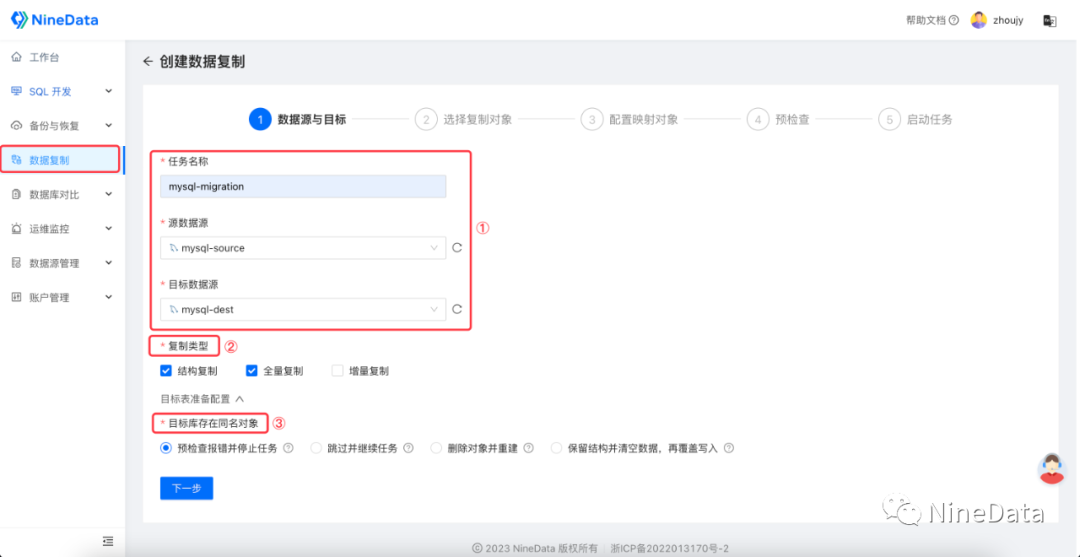Screen dimensions: 1080x557
Task: Click step 4 circle 预检查
Action: pyautogui.click(x=758, y=119)
